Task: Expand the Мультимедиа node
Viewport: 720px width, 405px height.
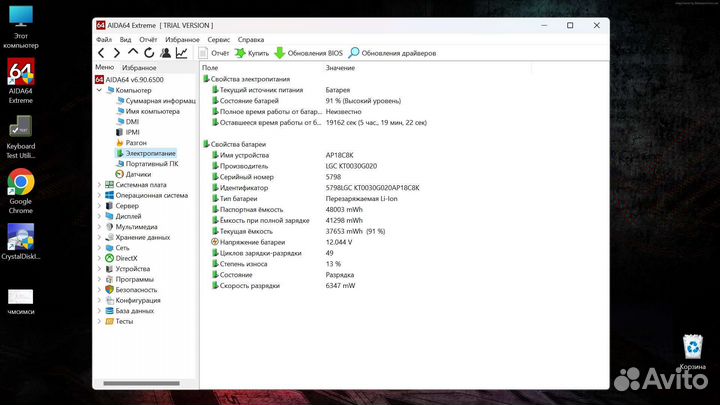Action: 99,227
